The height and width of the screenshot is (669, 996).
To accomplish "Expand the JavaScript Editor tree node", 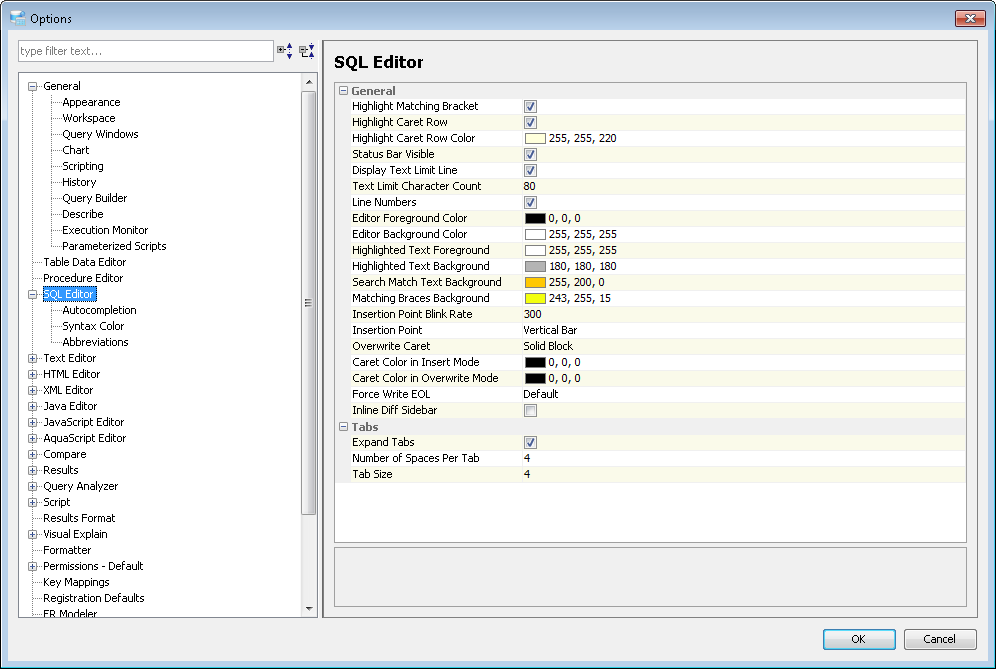I will (x=32, y=422).
